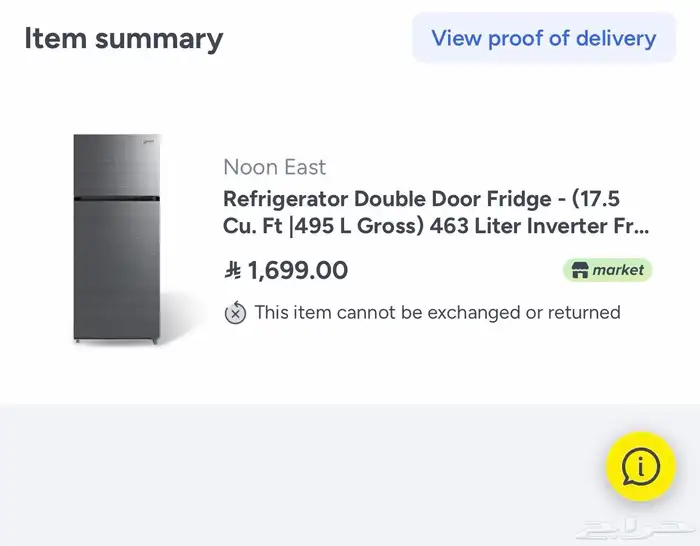The image size is (700, 546).
Task: Click the no-return crossed circle icon
Action: point(235,313)
